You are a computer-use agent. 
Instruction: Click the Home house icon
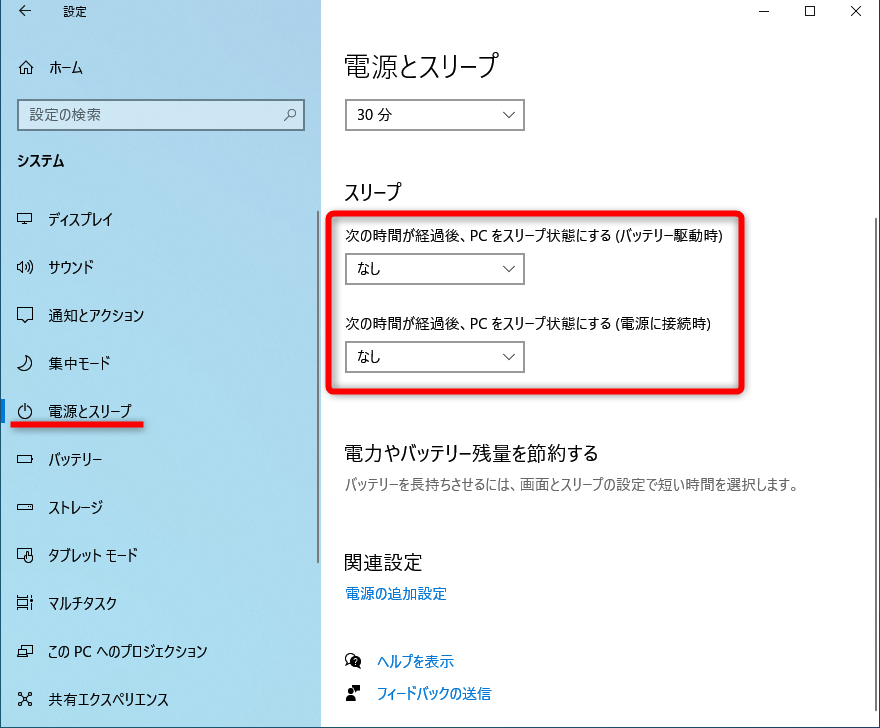click(26, 68)
